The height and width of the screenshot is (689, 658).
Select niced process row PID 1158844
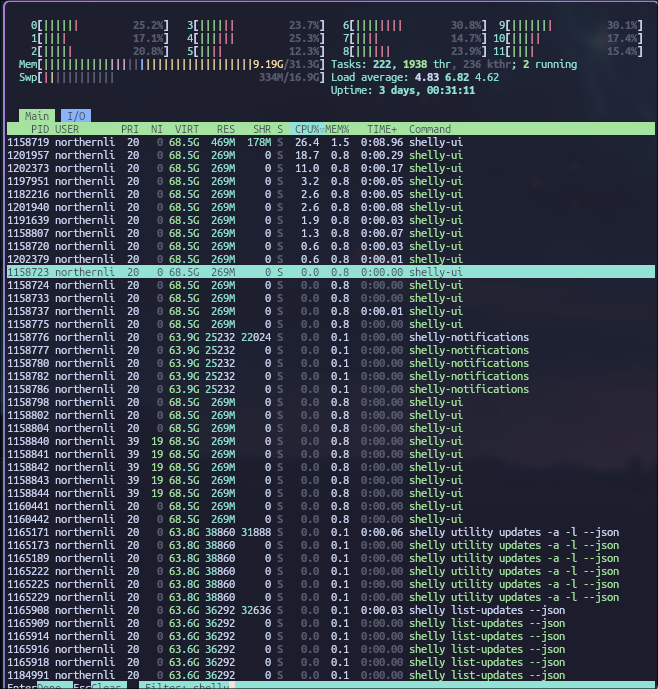click(x=331, y=493)
